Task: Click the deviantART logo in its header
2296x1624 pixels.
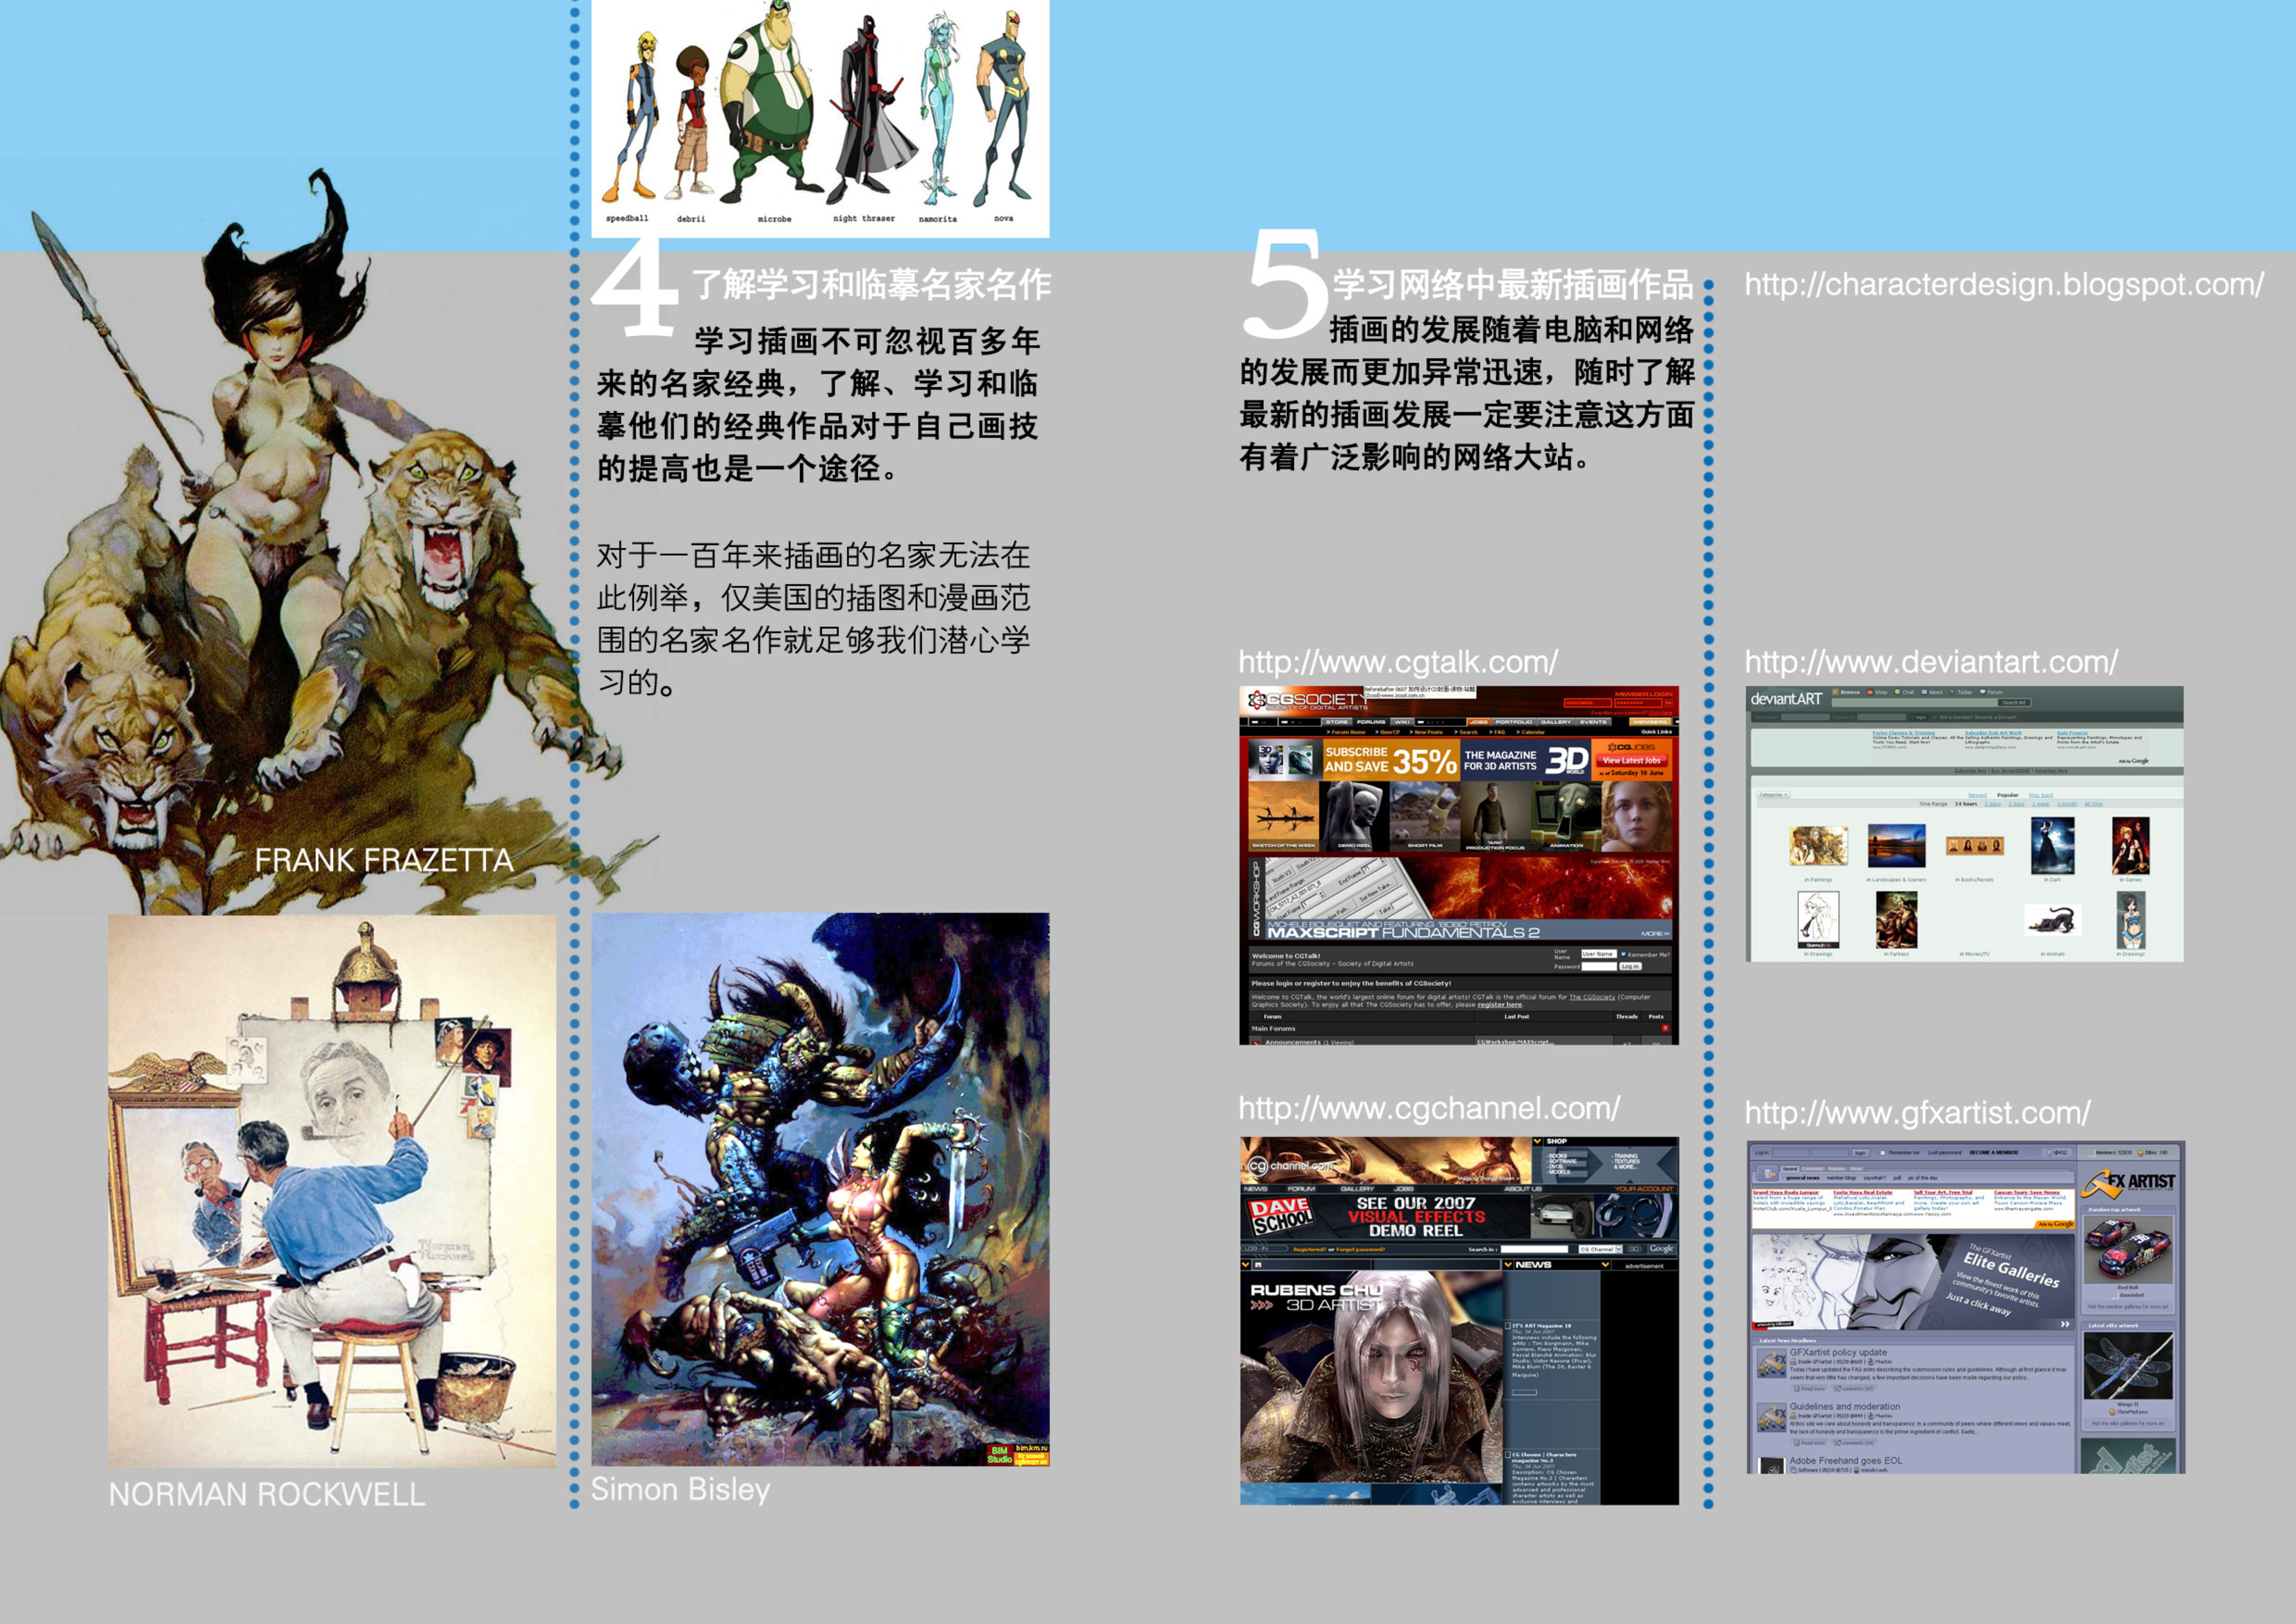Action: pyautogui.click(x=1786, y=699)
